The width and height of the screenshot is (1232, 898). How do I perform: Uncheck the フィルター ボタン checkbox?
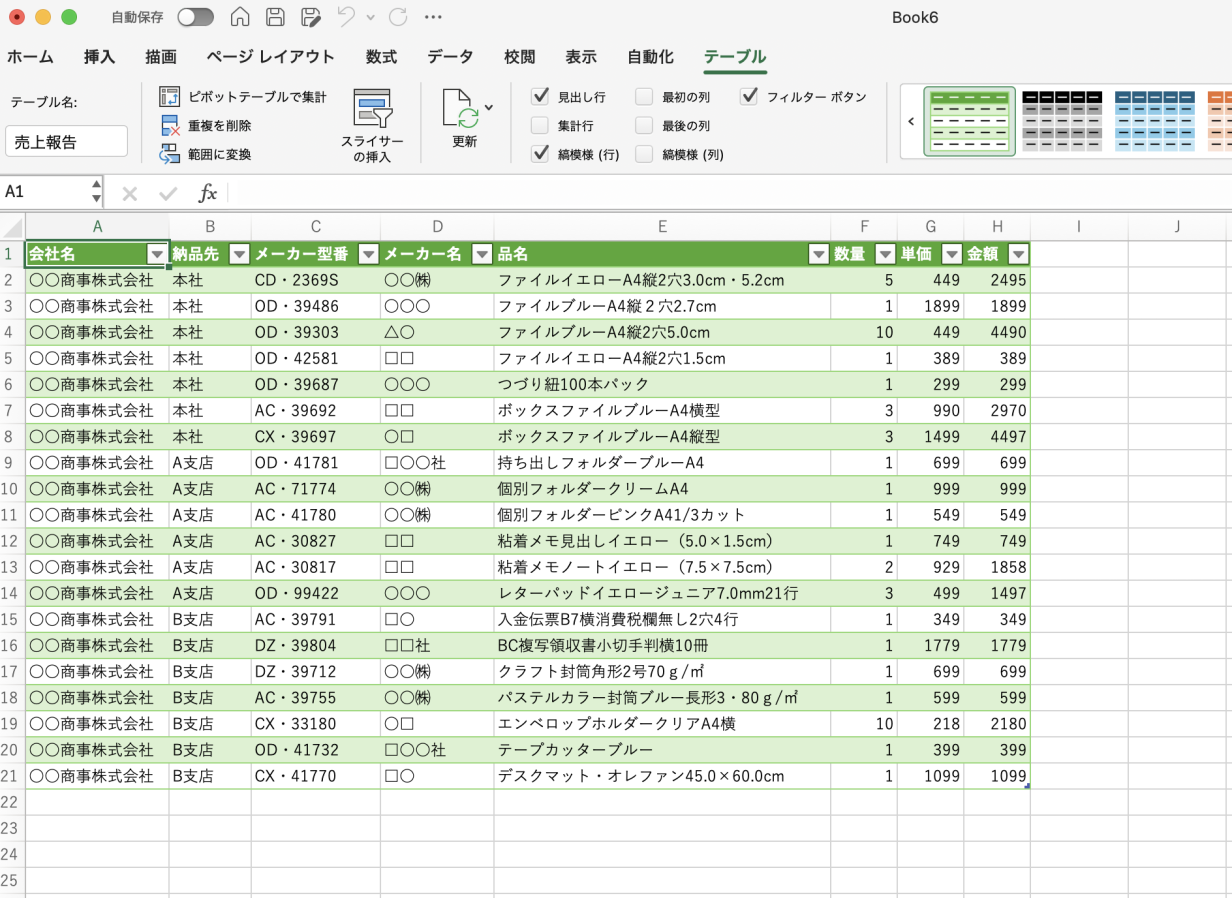tap(749, 97)
